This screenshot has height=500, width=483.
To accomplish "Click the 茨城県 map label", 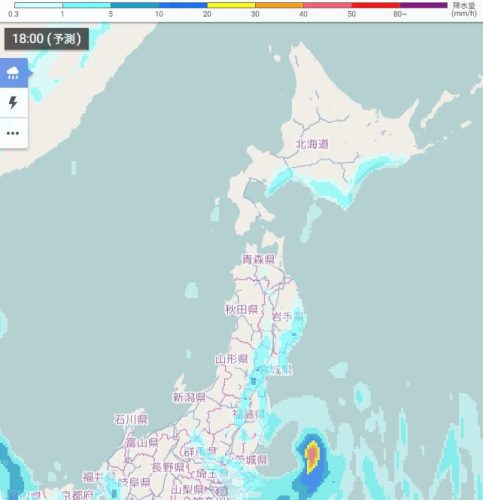I will point(251,460).
